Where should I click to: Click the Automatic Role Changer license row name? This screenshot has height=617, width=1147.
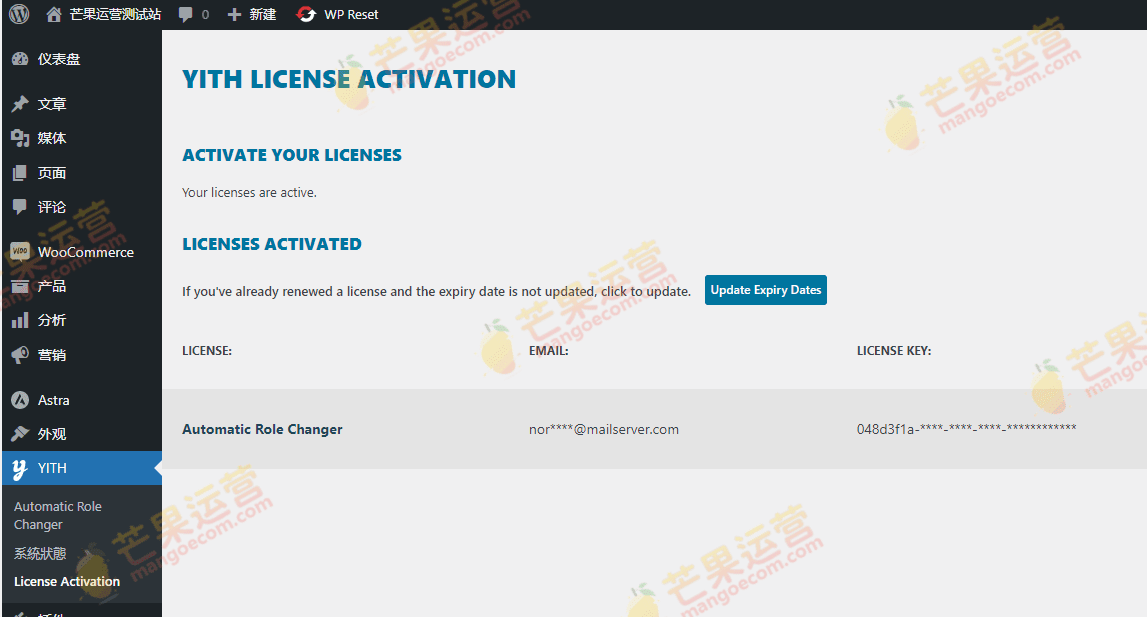pyautogui.click(x=262, y=430)
